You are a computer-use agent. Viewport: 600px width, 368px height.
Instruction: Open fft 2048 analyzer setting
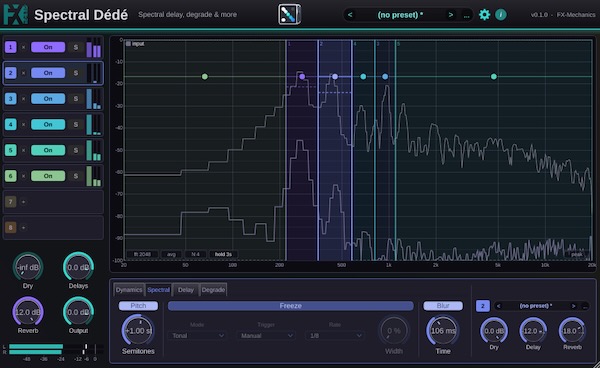[142, 254]
